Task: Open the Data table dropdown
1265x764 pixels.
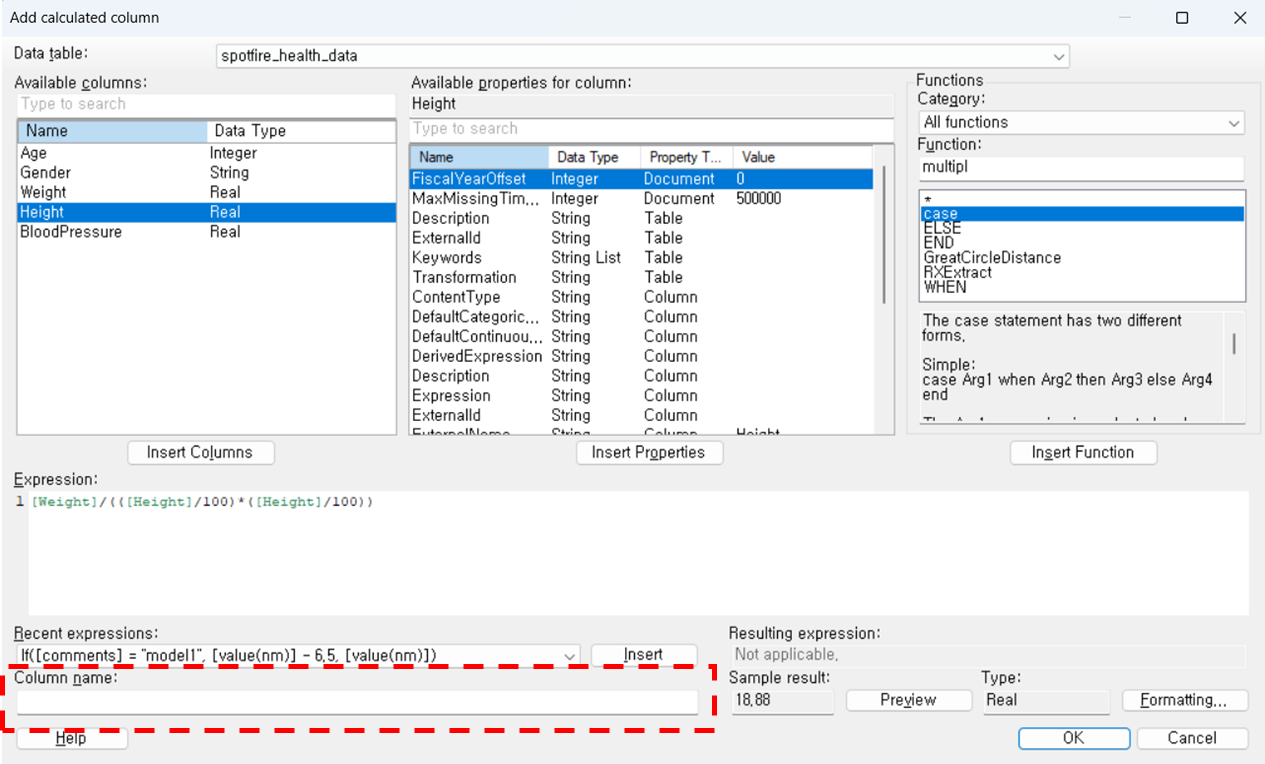Action: (x=642, y=56)
